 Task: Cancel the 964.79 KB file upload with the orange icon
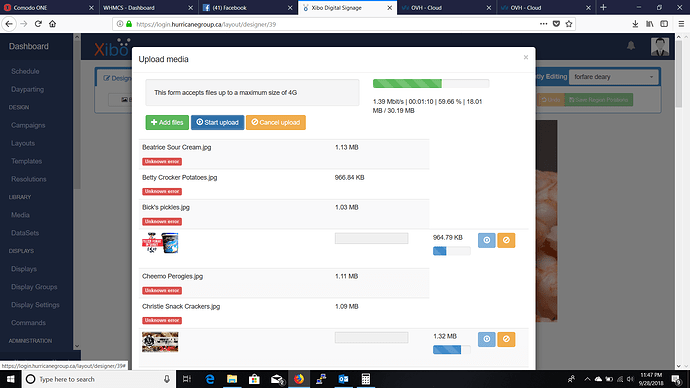506,240
